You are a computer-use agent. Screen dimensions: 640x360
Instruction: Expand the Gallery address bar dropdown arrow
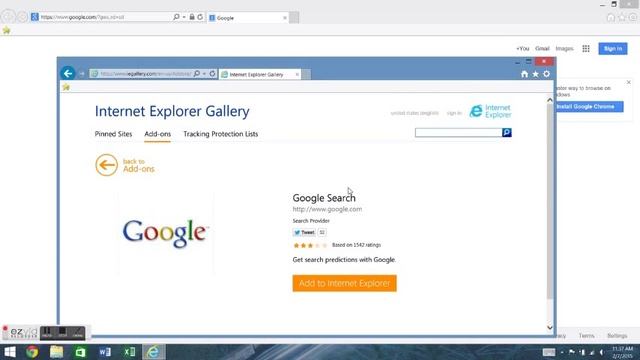[204, 74]
